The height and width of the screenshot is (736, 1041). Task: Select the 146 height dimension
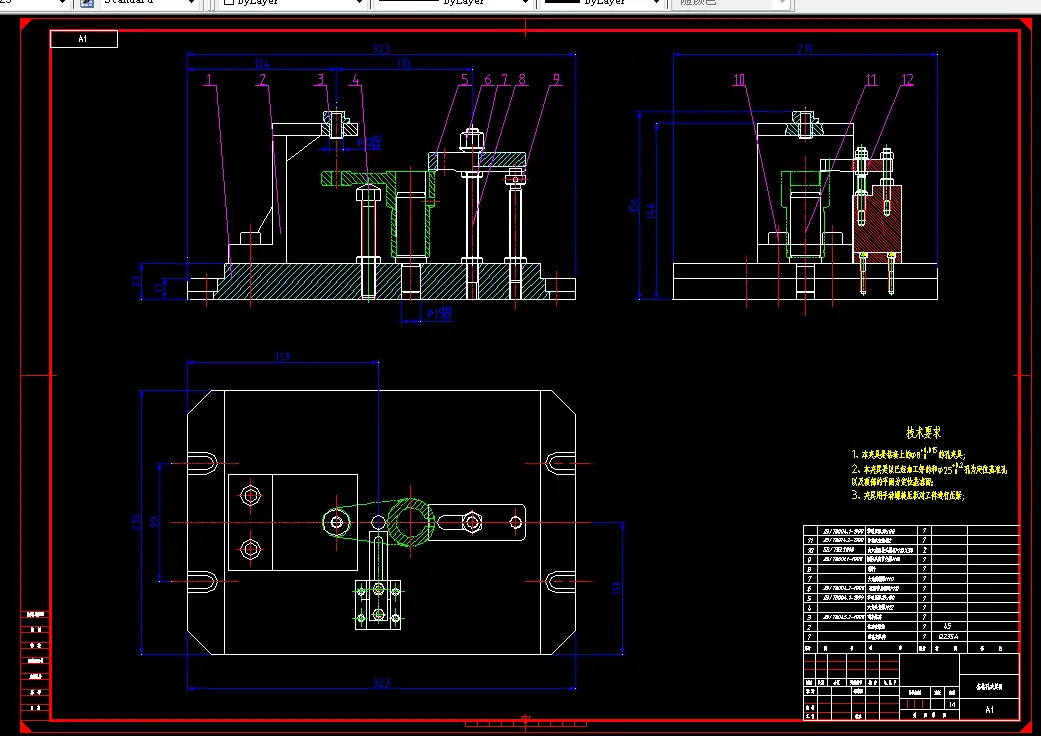pyautogui.click(x=651, y=211)
